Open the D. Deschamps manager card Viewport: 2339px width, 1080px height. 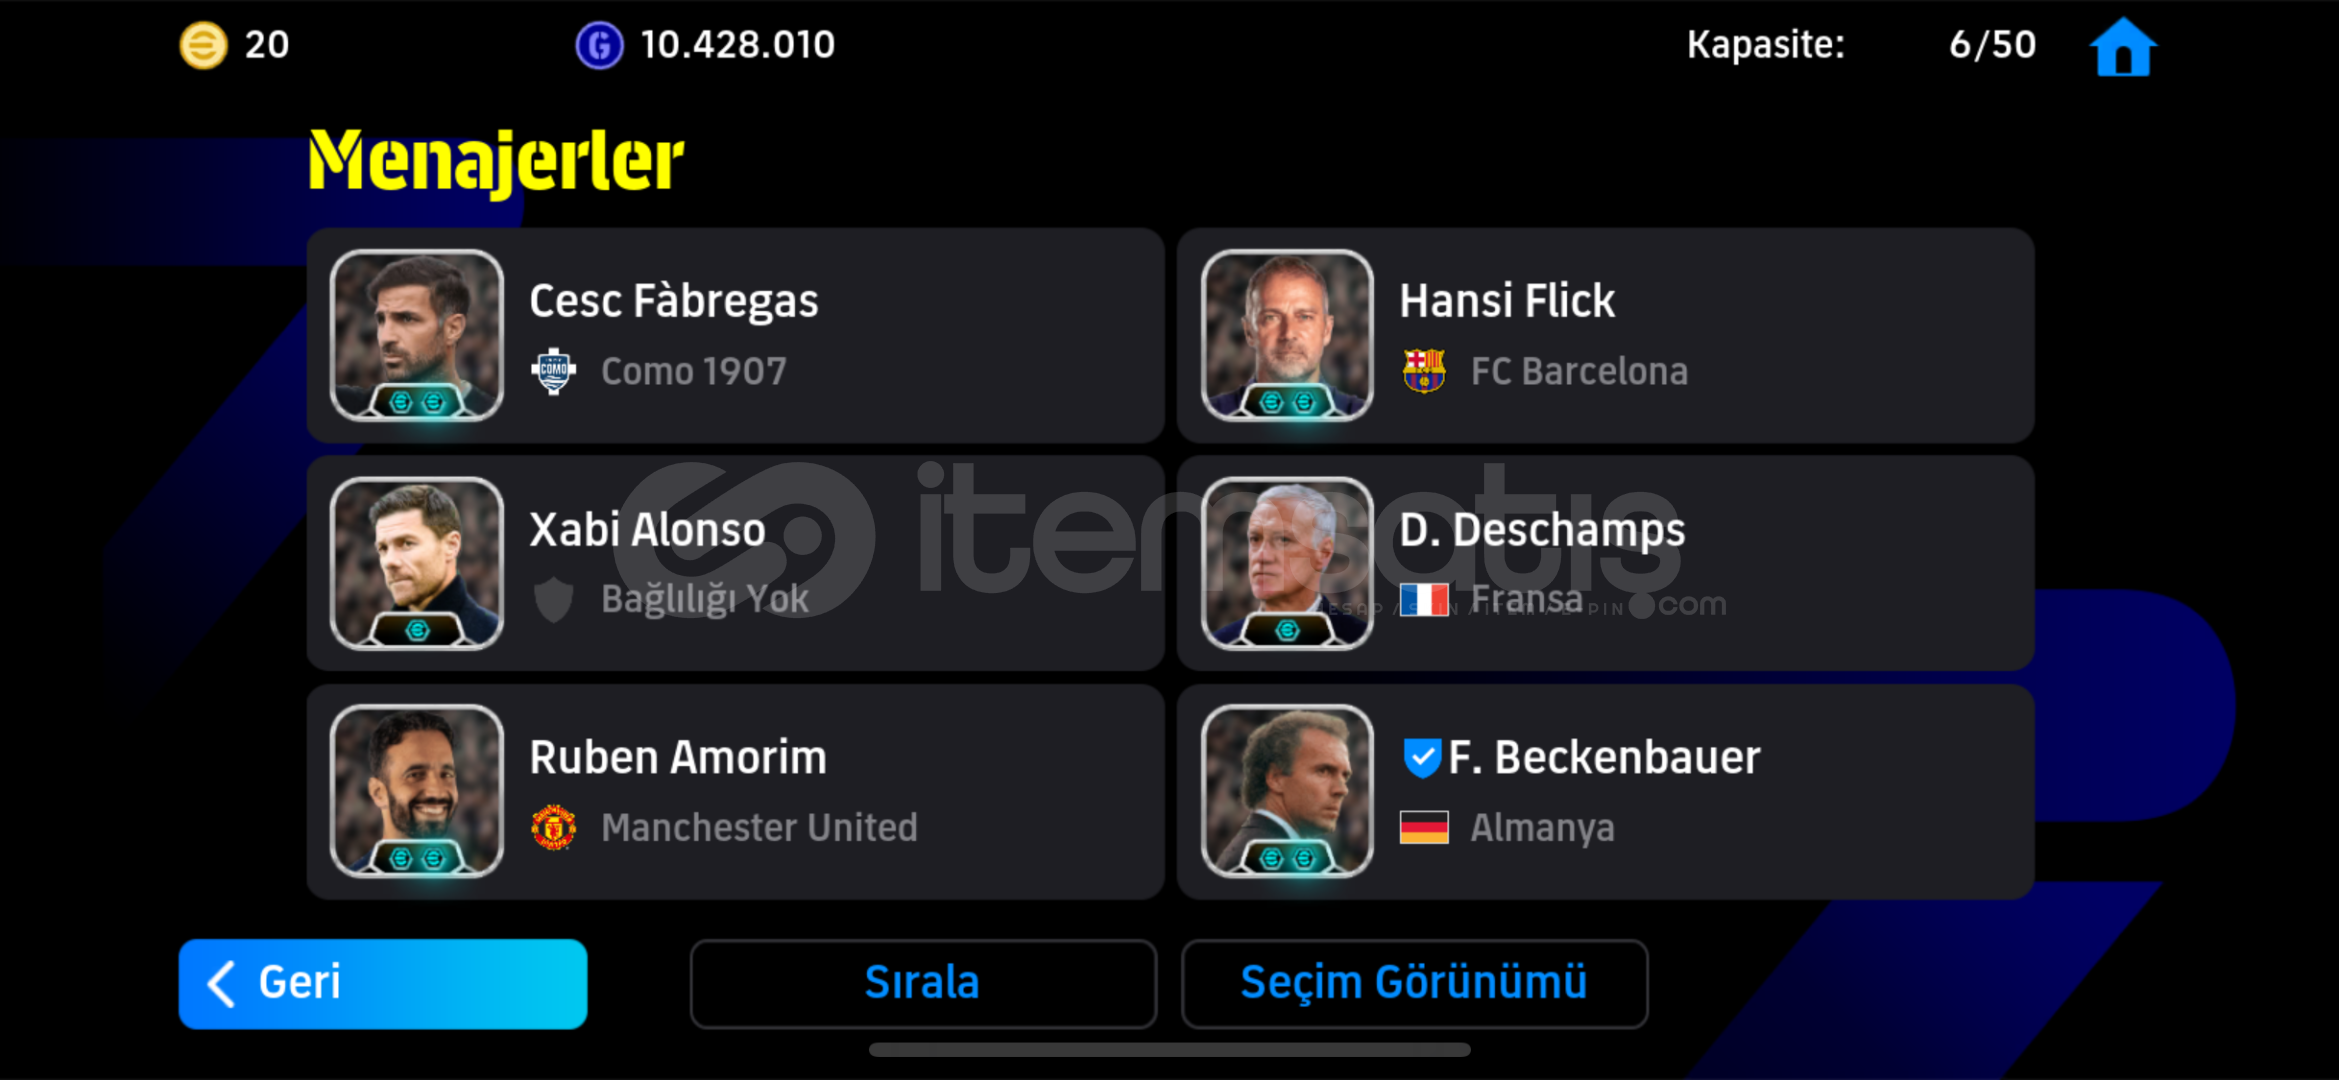click(x=1606, y=563)
